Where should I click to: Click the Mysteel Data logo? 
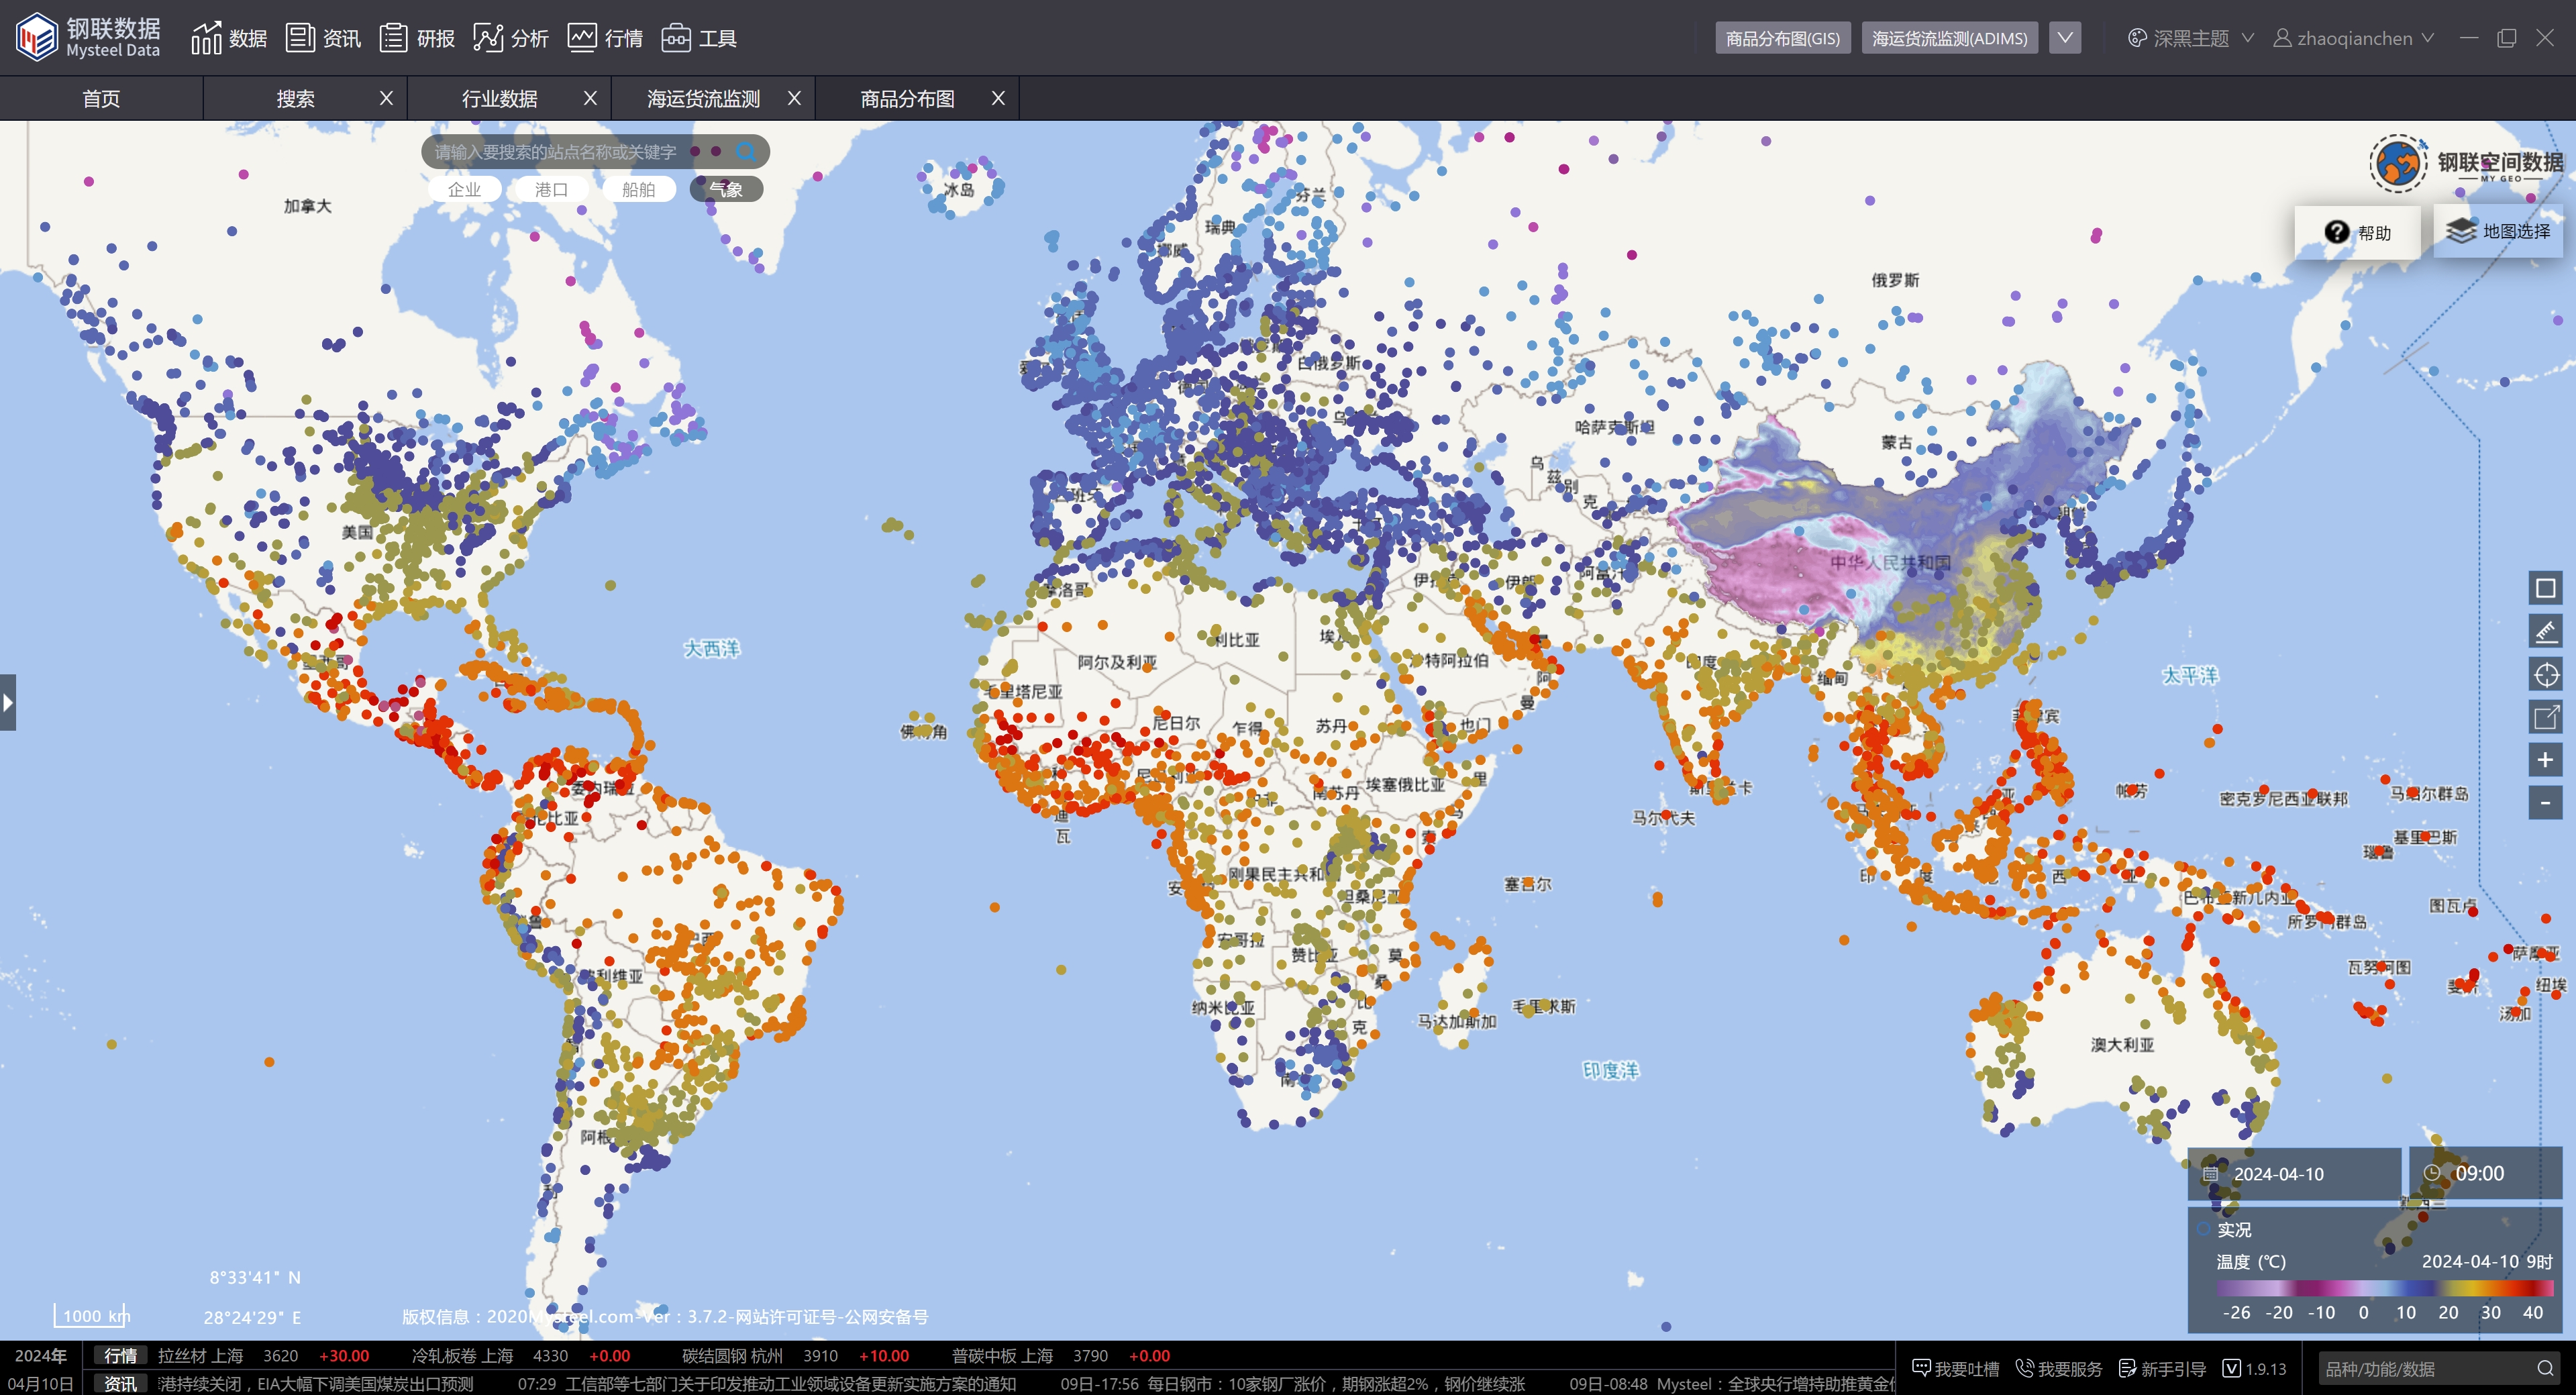(89, 37)
